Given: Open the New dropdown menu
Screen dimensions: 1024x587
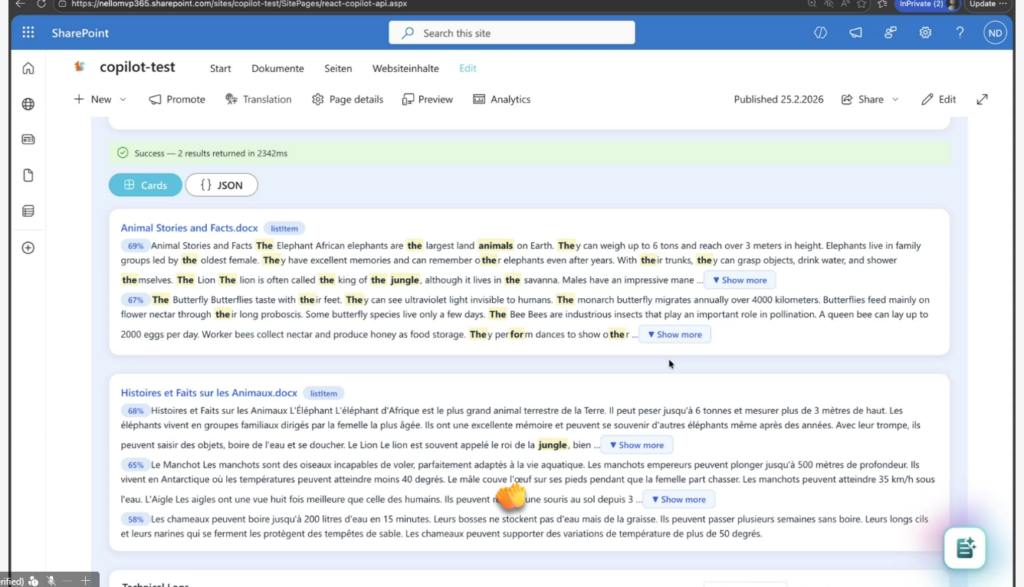Looking at the screenshot, I should pyautogui.click(x=100, y=99).
